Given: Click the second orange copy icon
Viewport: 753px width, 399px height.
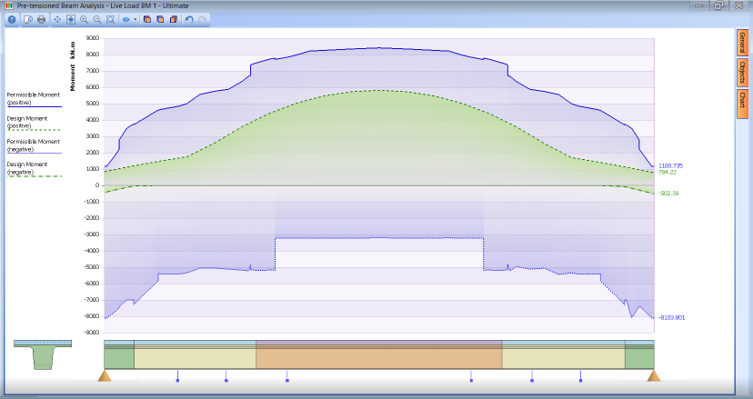Looking at the screenshot, I should coord(160,20).
